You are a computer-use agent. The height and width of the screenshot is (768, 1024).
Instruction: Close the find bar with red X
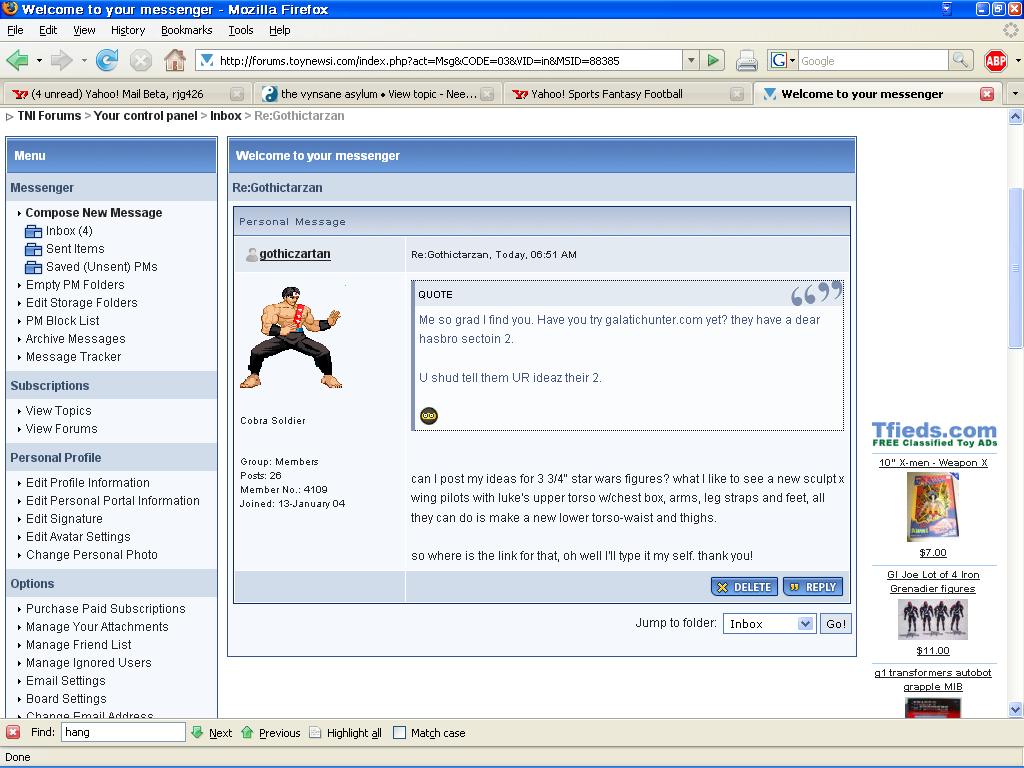pos(13,733)
